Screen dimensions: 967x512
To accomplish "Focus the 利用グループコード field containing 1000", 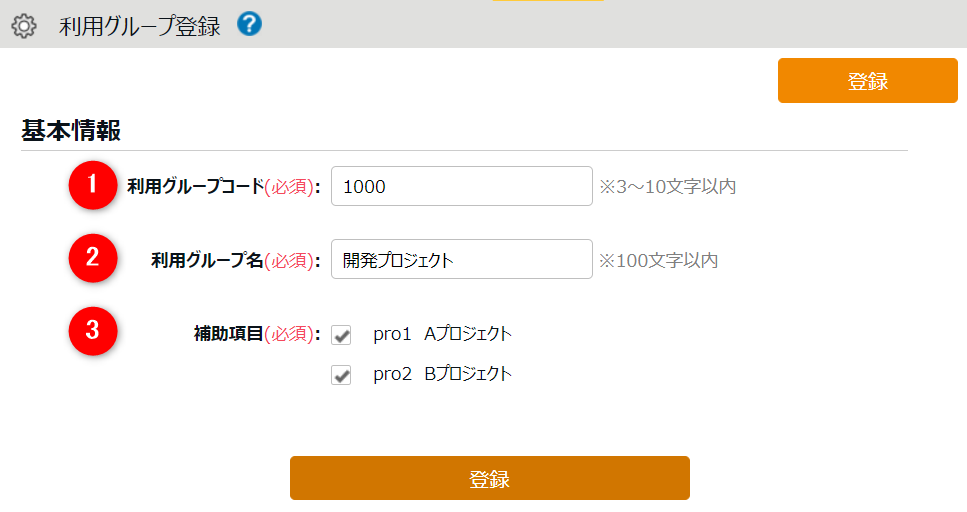I will click(461, 186).
